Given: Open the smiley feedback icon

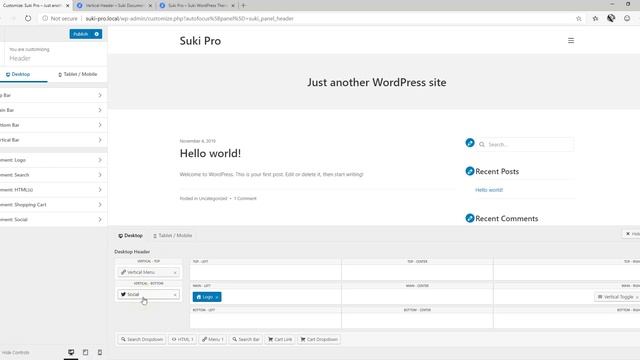Looking at the screenshot, I should point(627,18).
